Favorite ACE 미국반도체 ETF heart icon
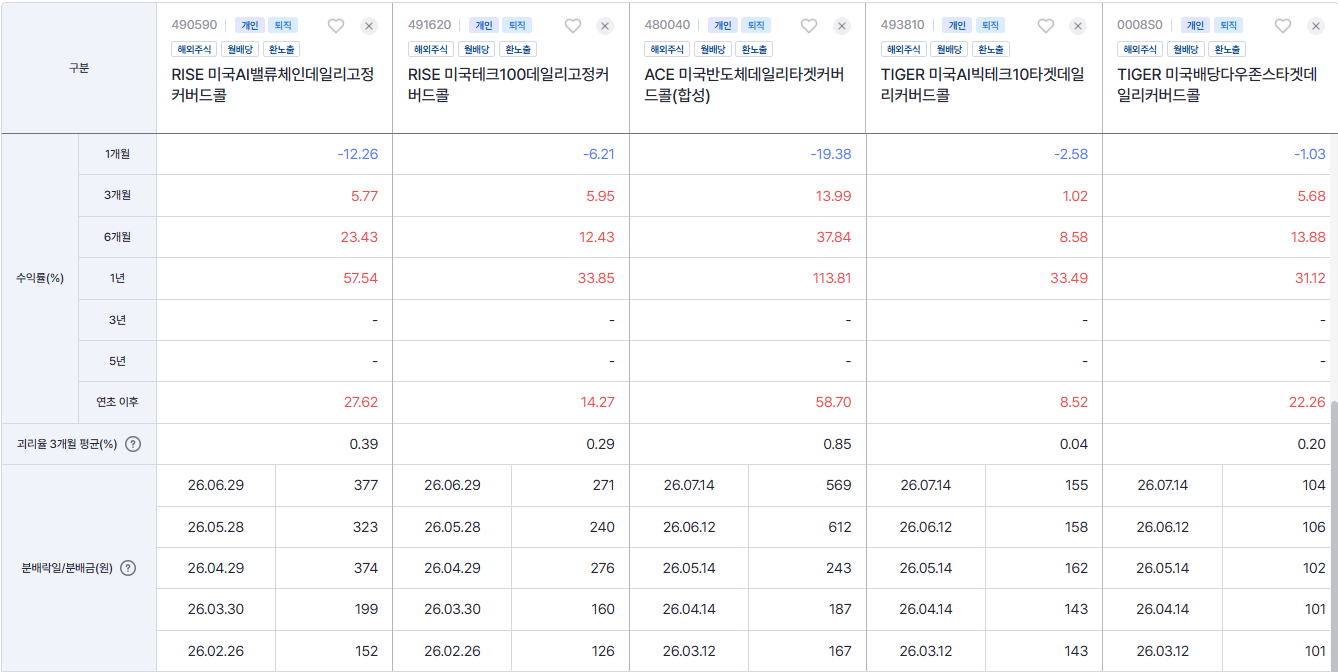 (x=809, y=26)
